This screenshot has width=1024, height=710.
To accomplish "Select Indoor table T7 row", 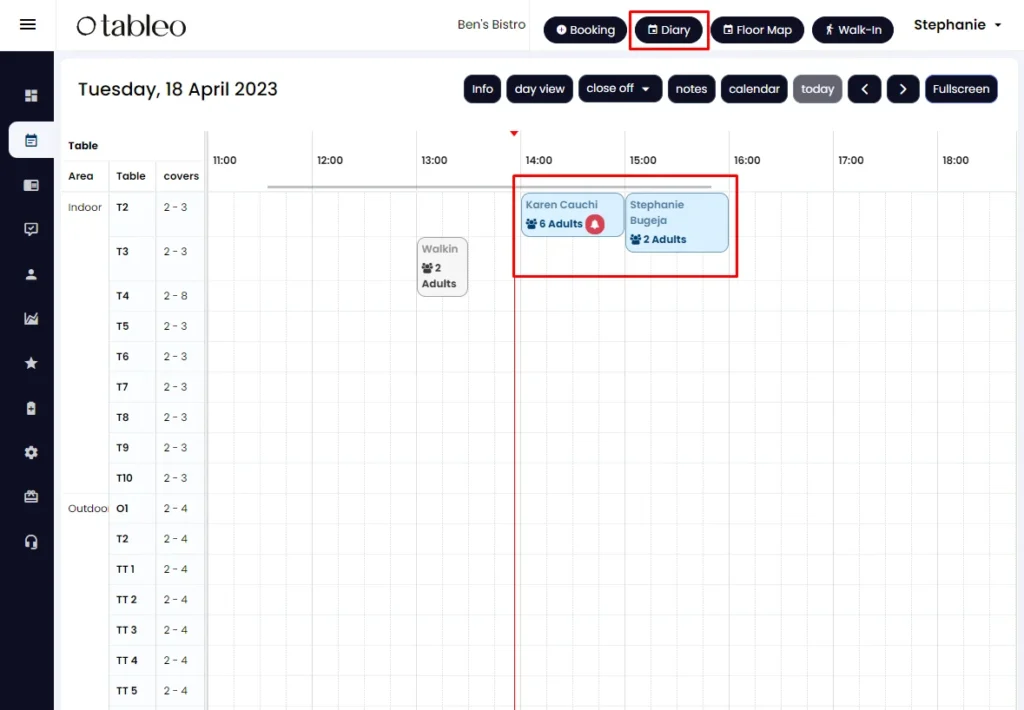I will [122, 387].
